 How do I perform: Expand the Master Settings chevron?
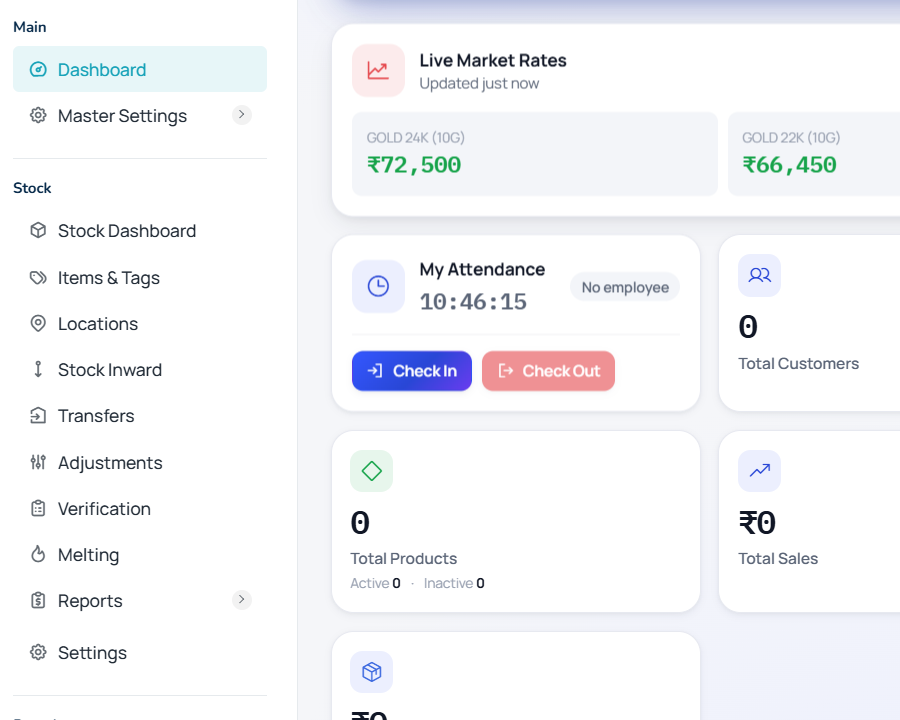pyautogui.click(x=242, y=115)
